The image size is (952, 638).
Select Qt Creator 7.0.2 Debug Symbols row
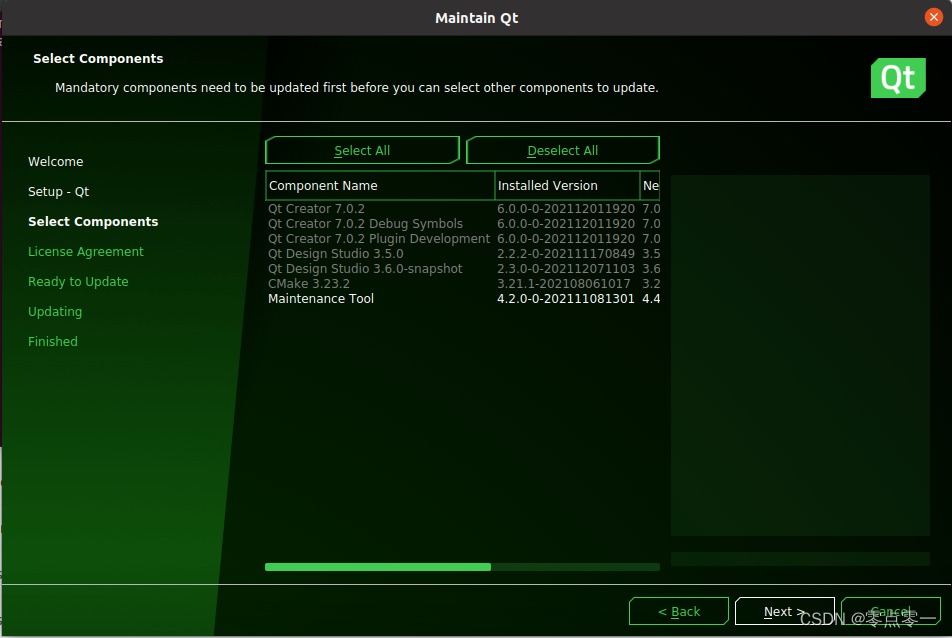(x=463, y=223)
